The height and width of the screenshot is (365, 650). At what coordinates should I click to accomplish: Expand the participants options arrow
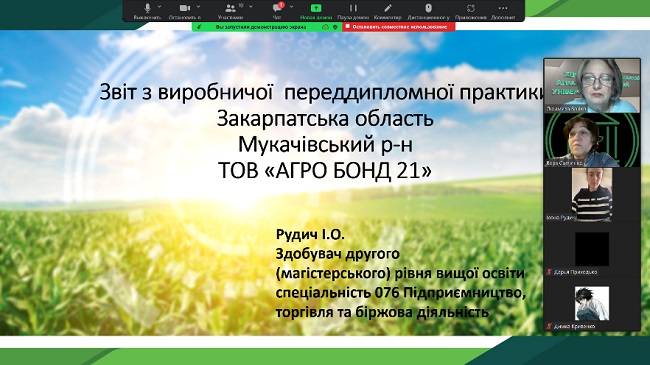click(251, 7)
